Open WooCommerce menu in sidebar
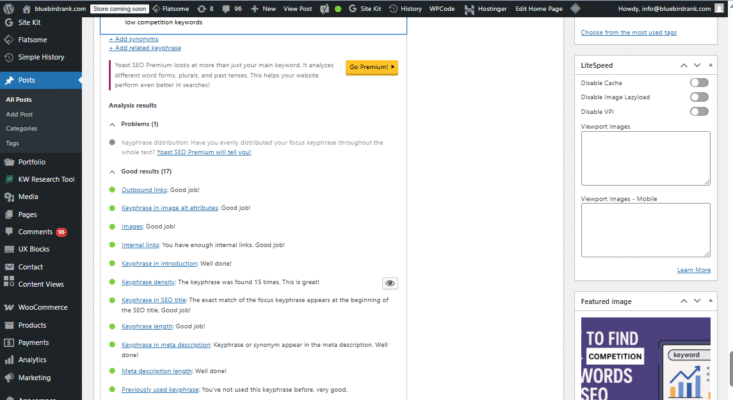 [42, 307]
